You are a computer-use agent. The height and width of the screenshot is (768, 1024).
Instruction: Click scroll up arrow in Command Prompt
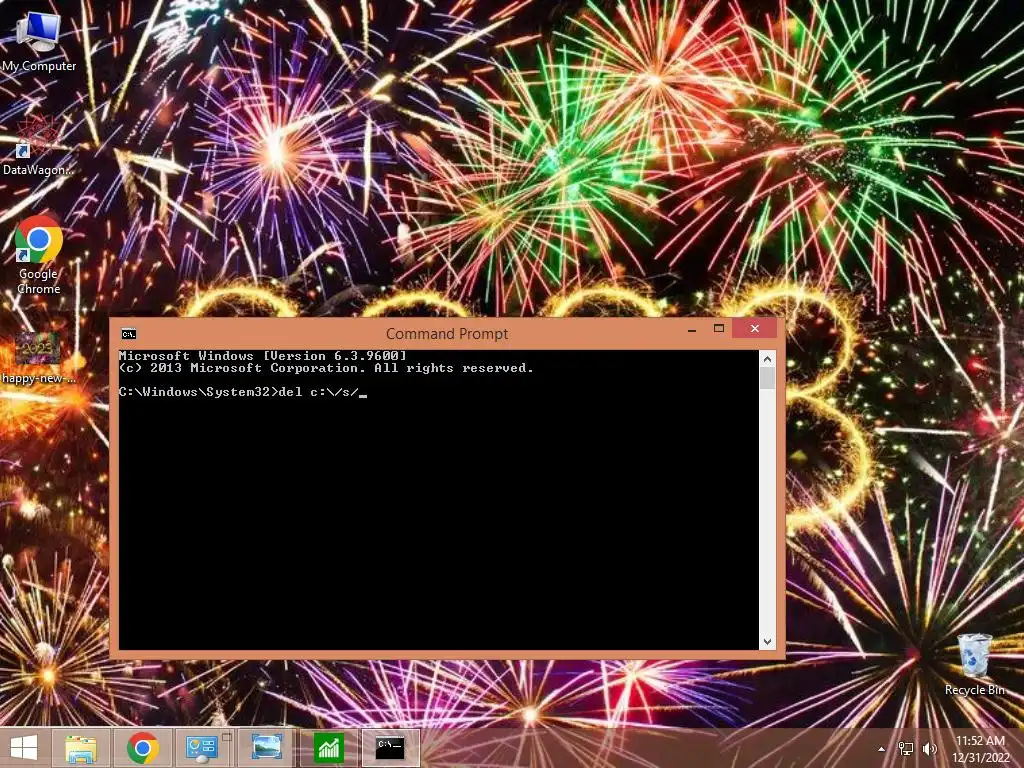pyautogui.click(x=767, y=359)
